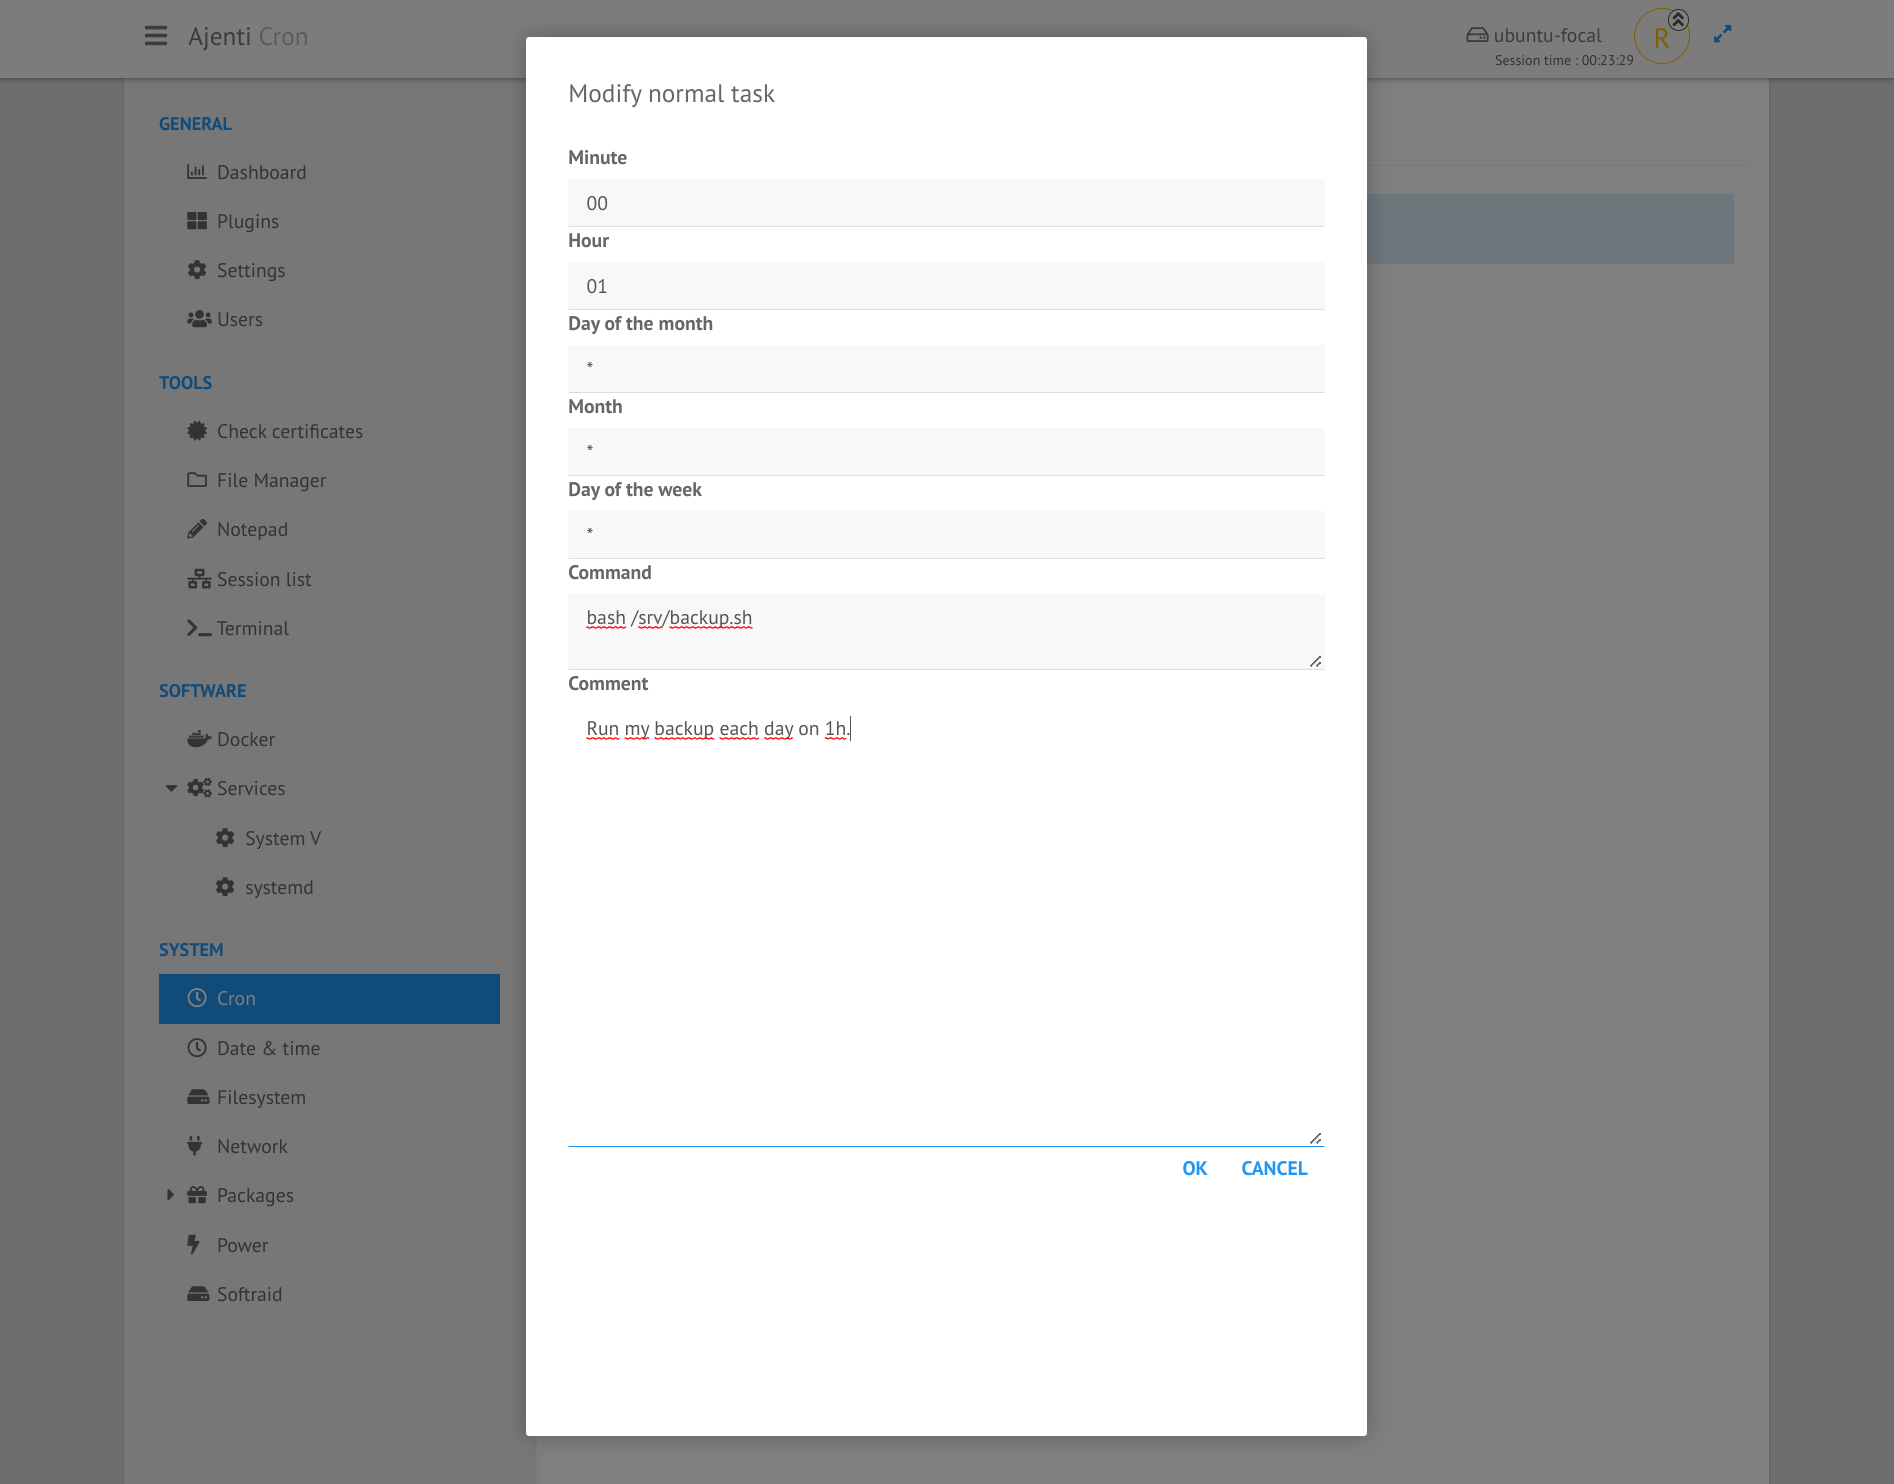Collapse the Services tree arrow

tap(171, 789)
